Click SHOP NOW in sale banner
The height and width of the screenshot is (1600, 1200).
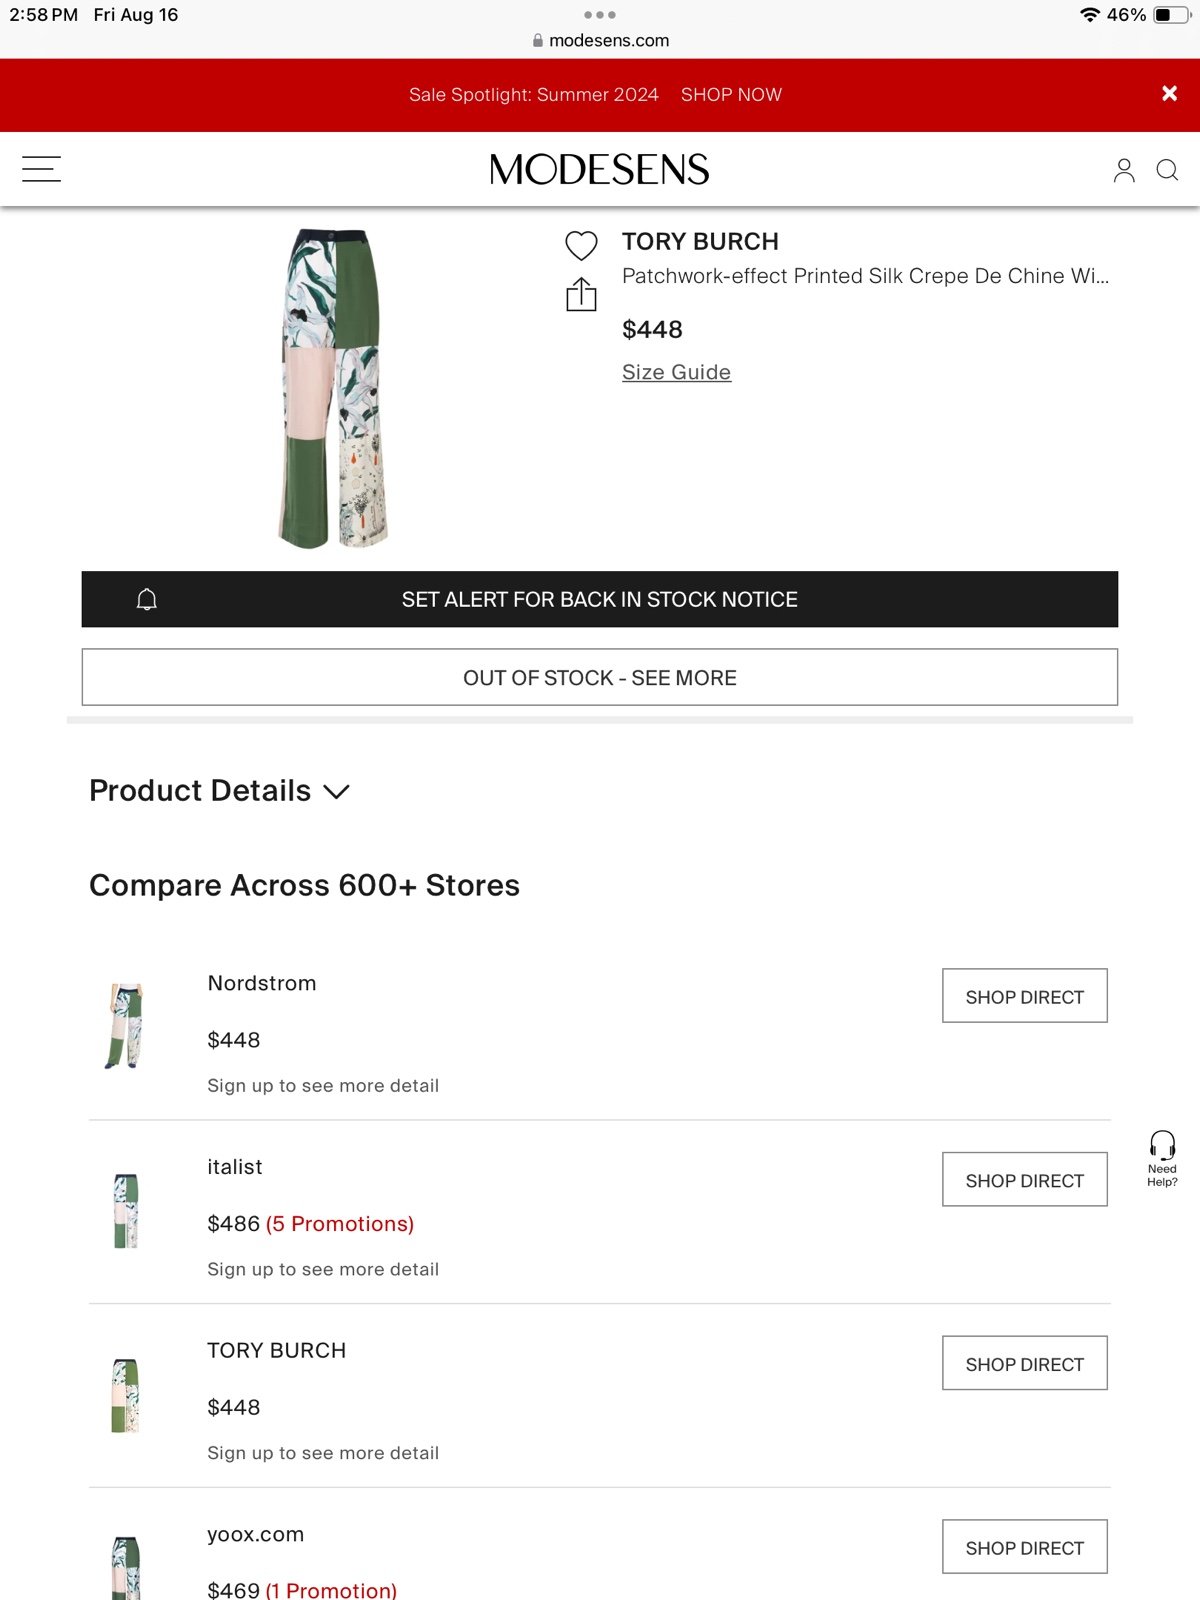click(x=731, y=95)
